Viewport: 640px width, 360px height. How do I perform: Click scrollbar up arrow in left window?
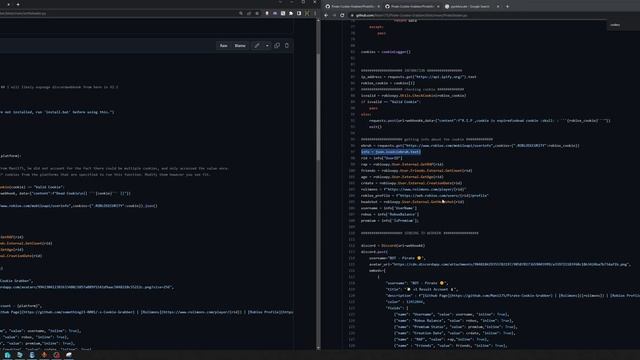[318, 20]
